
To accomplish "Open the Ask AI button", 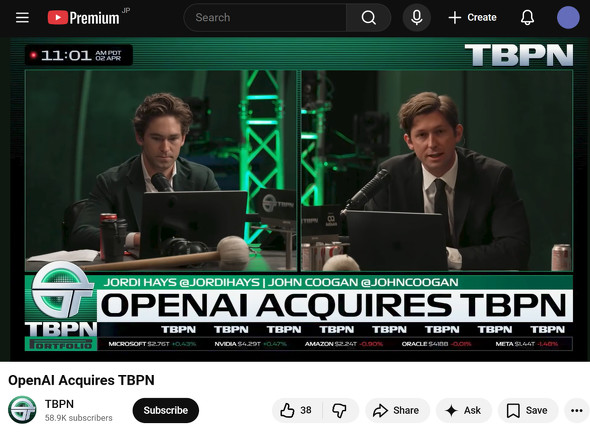I will coord(464,410).
